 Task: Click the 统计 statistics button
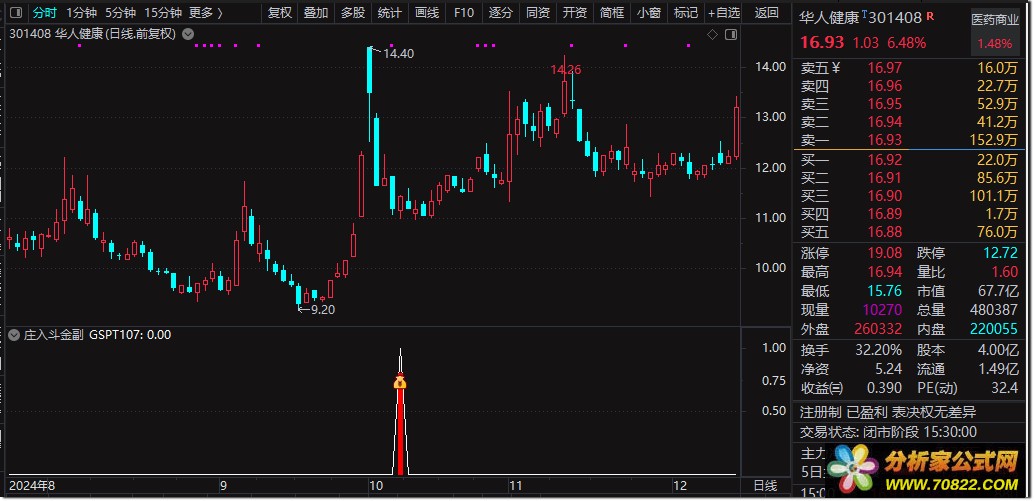(x=389, y=13)
